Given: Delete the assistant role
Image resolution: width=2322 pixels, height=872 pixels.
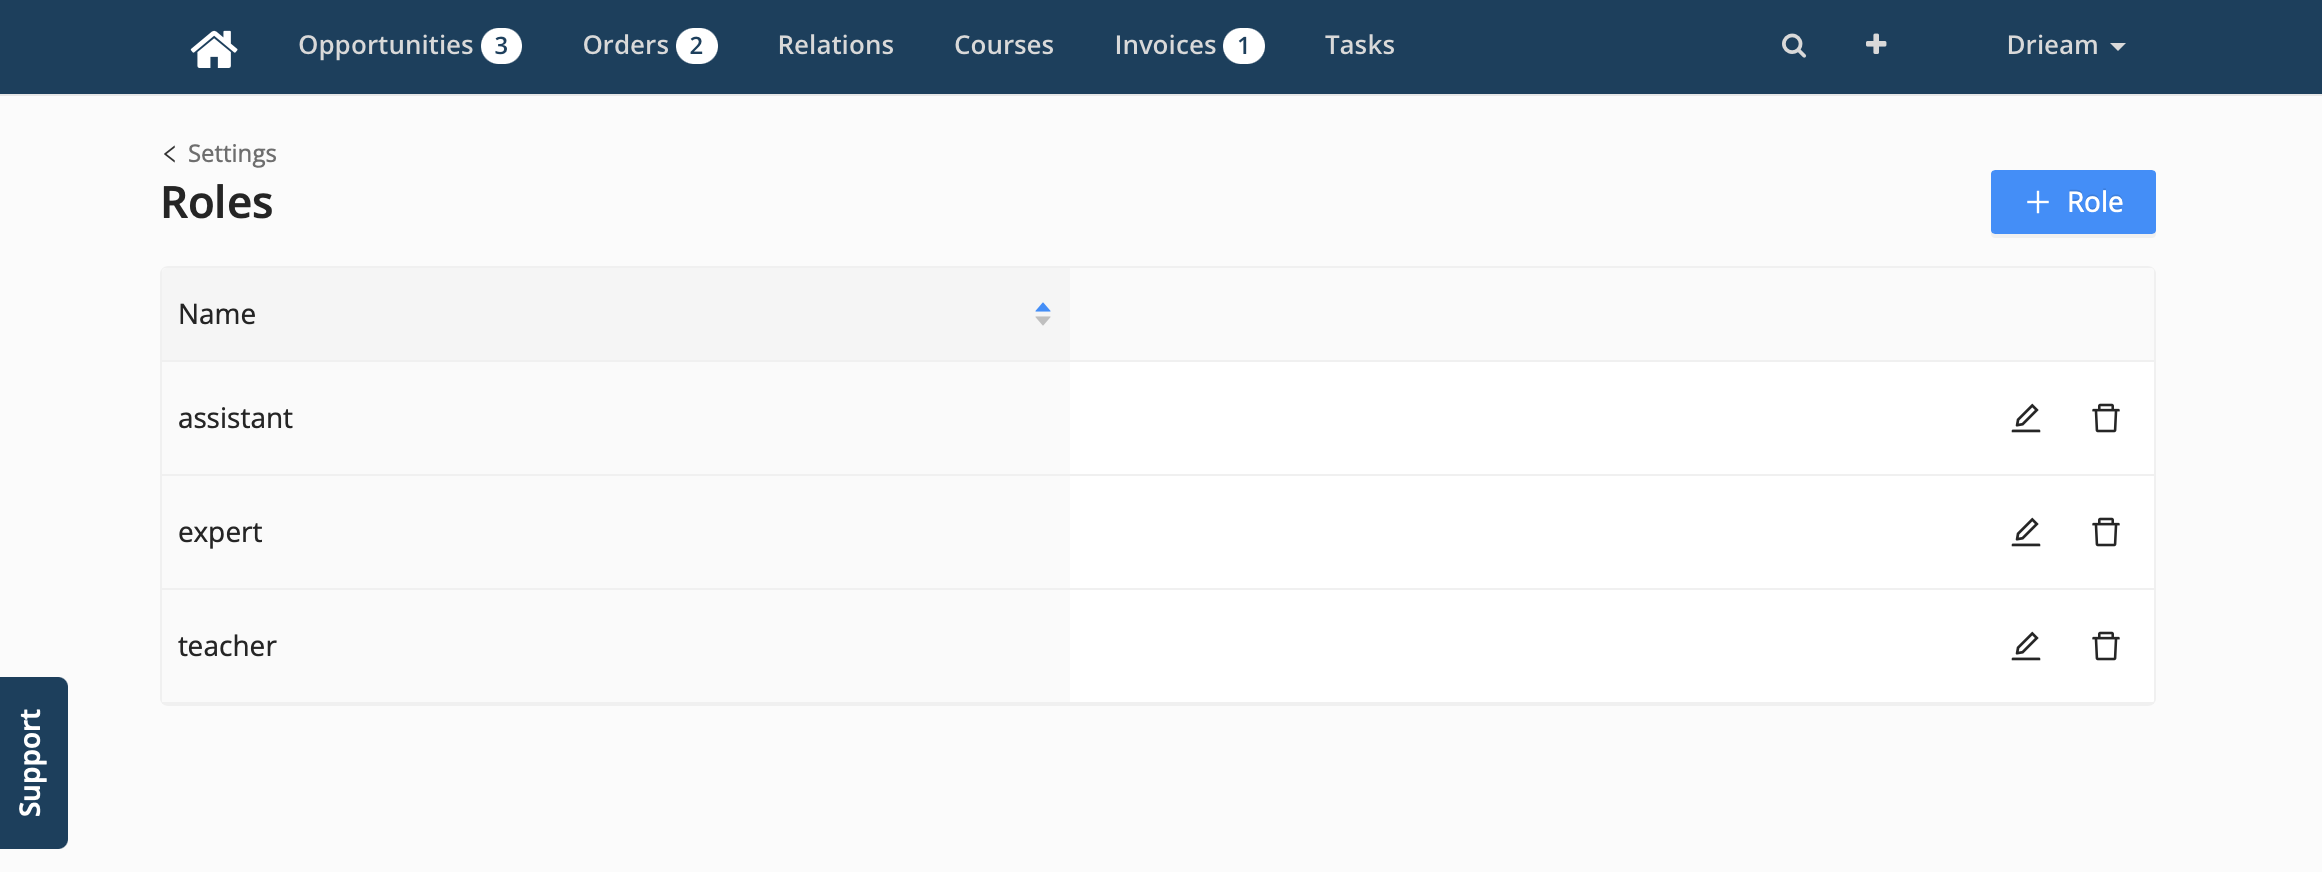Looking at the screenshot, I should click(2106, 418).
